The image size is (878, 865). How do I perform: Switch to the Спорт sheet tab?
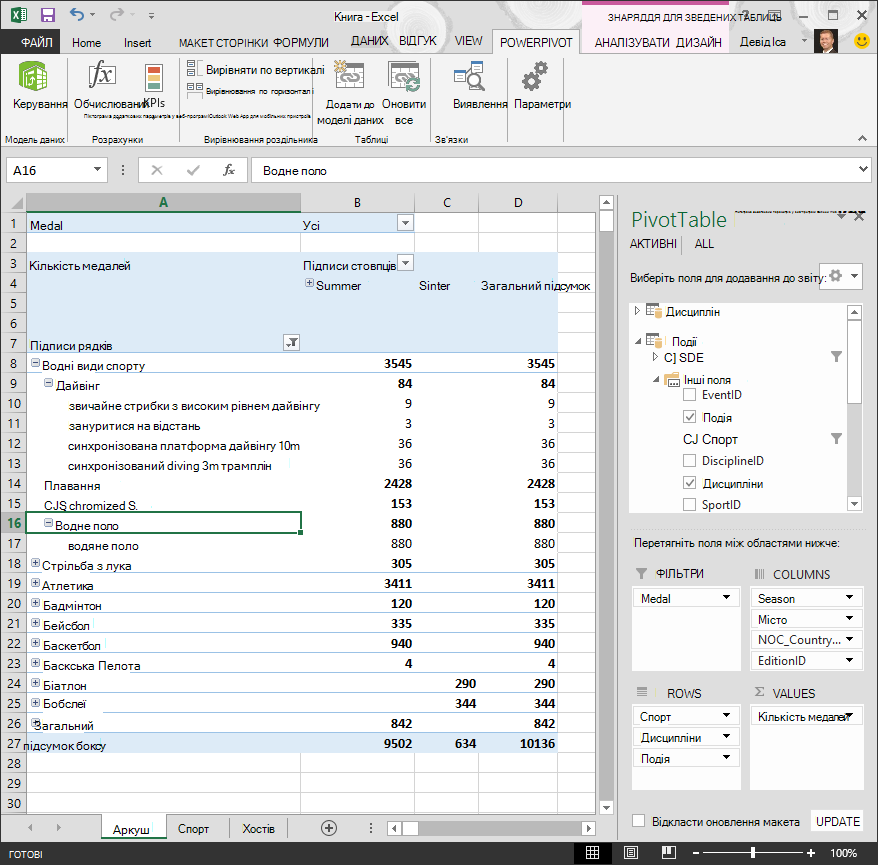193,829
